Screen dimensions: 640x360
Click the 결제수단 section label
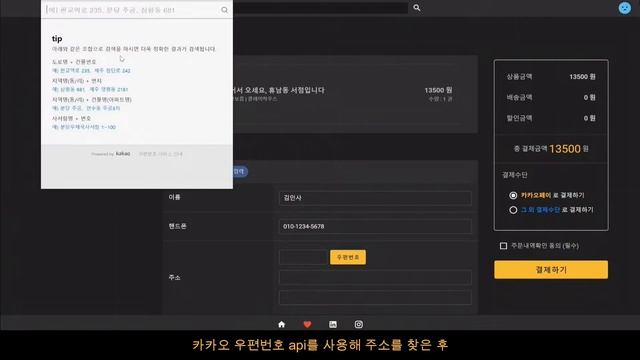pyautogui.click(x=515, y=175)
